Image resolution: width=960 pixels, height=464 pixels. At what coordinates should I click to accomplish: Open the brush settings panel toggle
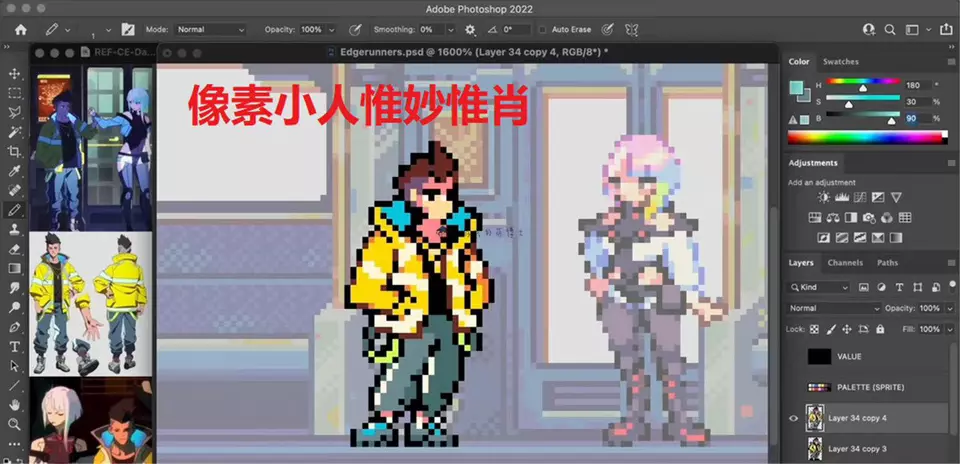coord(128,29)
